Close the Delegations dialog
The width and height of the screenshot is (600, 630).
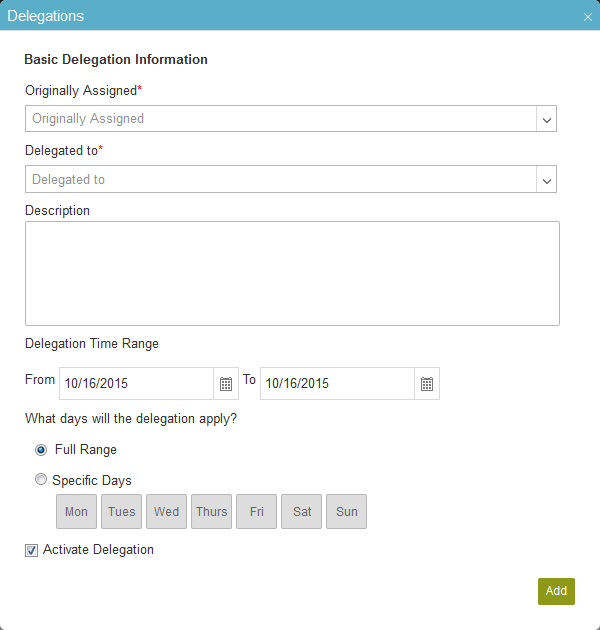point(588,17)
